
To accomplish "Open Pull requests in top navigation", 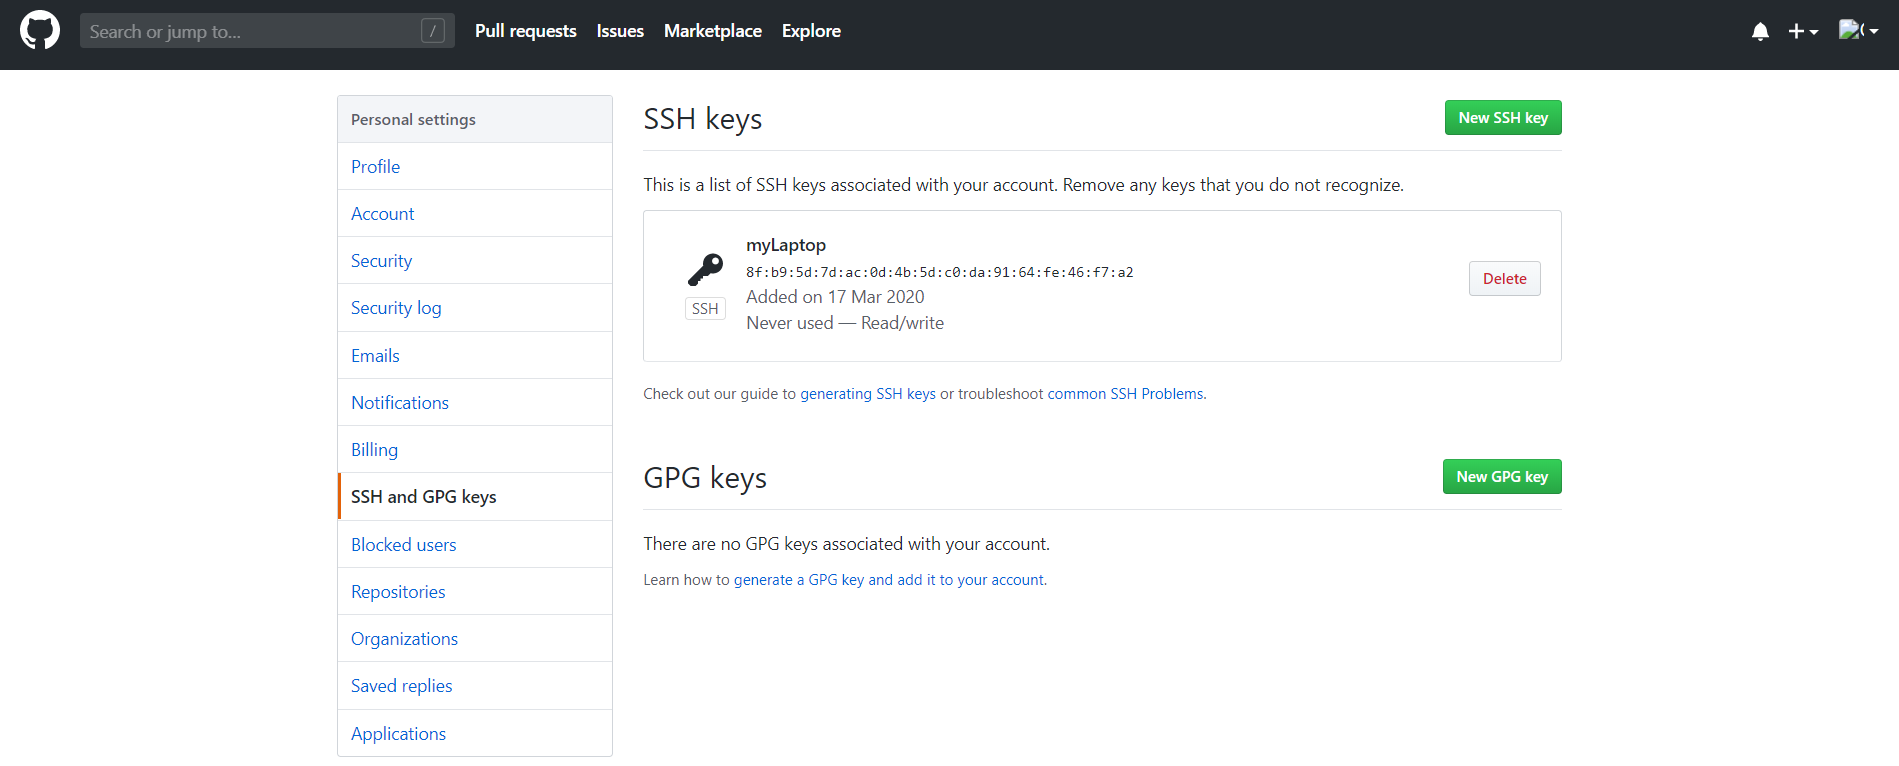I will coord(525,31).
